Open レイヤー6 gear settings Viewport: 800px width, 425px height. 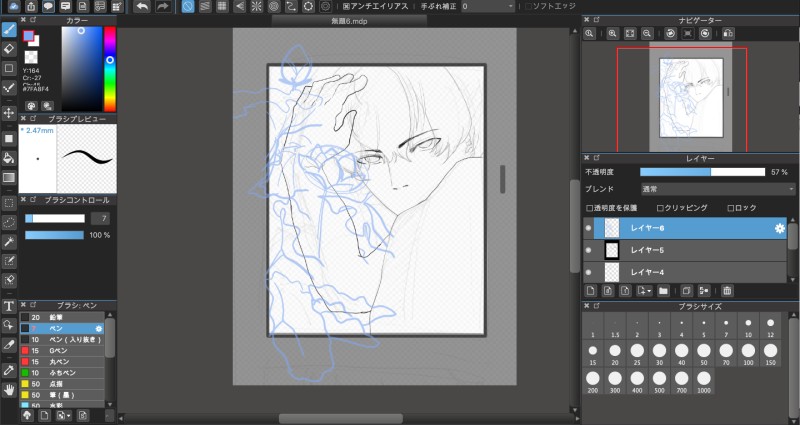point(780,229)
